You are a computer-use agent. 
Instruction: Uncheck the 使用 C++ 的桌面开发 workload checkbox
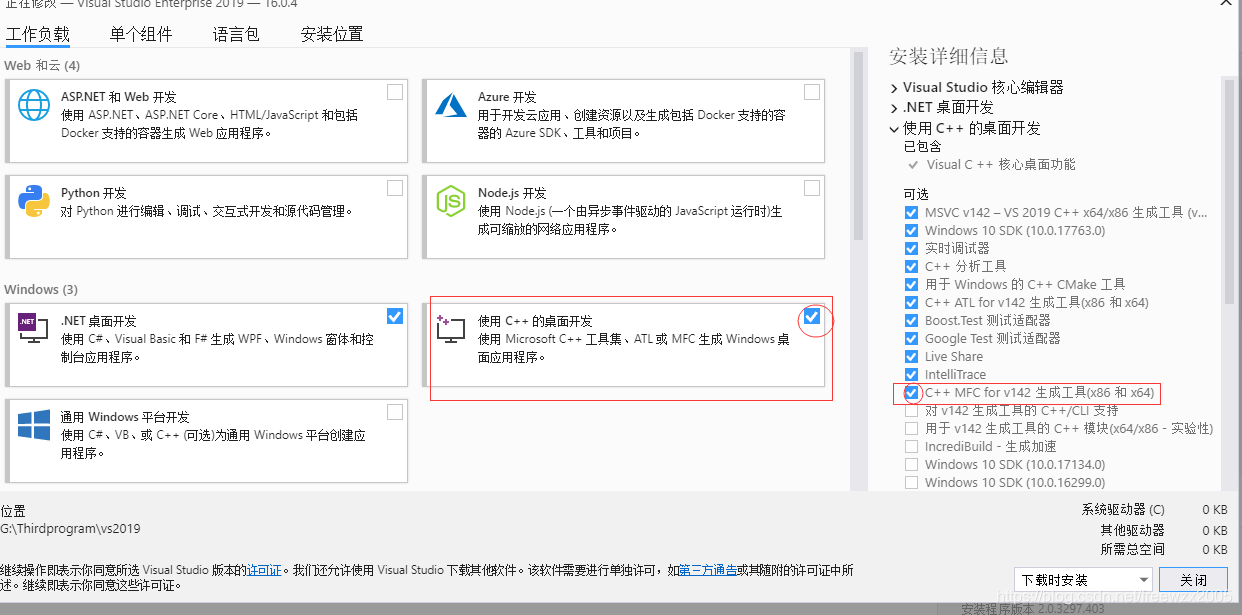812,316
